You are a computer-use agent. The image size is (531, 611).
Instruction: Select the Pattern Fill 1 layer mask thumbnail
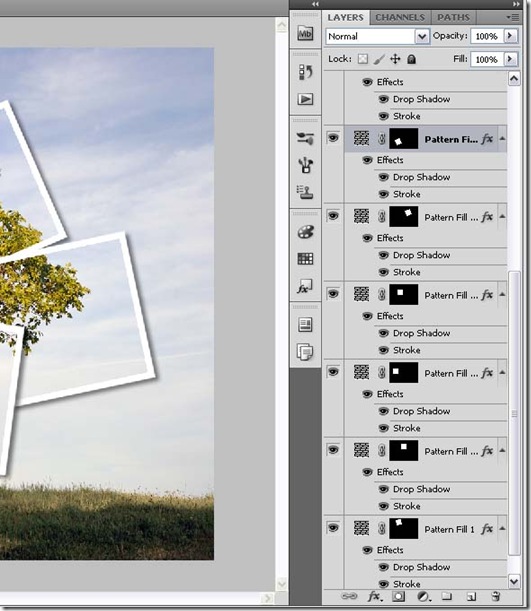(404, 528)
